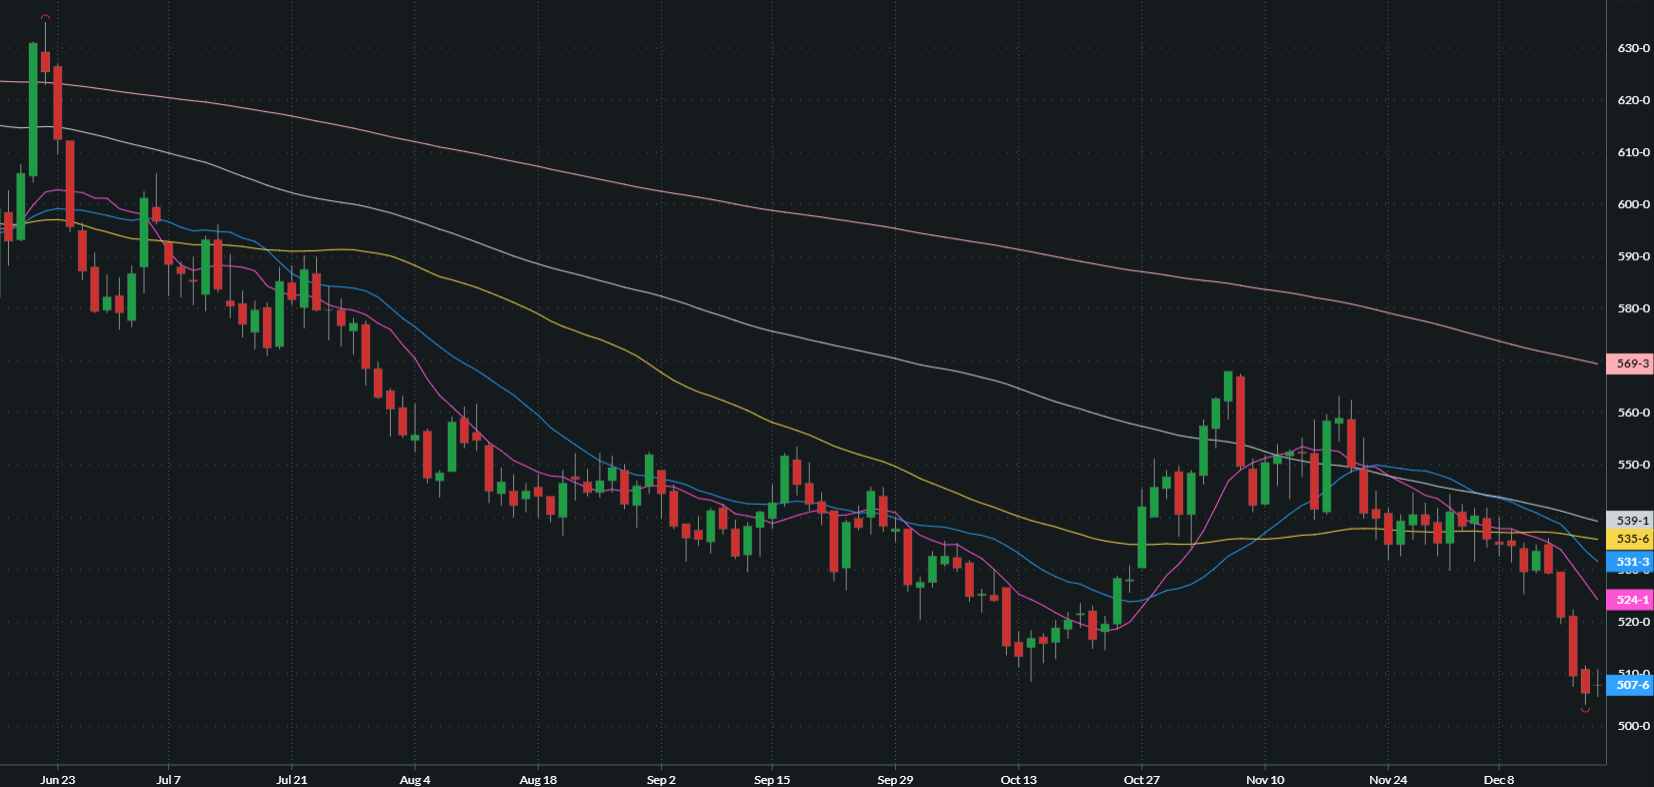Click the 590-0 price axis label
The height and width of the screenshot is (787, 1654).
pos(1634,256)
